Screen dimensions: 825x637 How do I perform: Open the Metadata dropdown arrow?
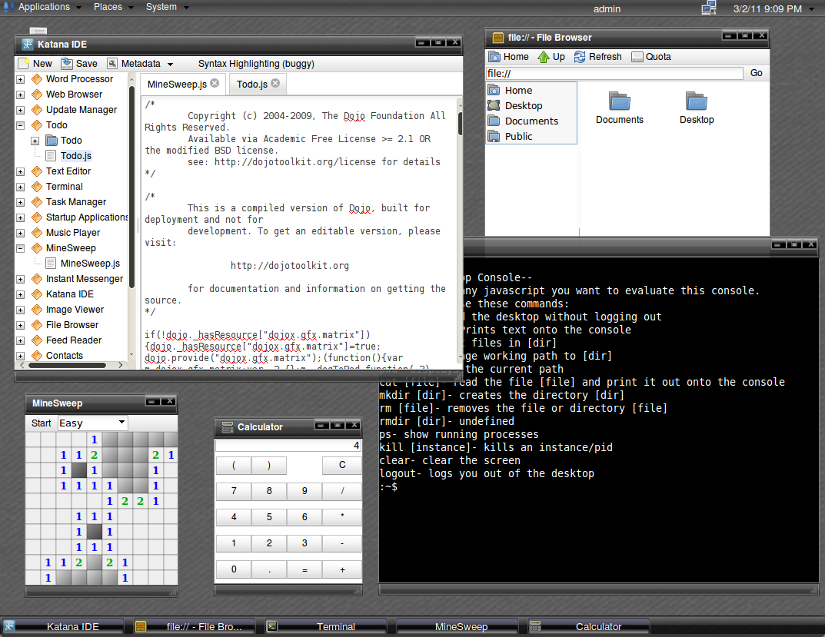click(x=170, y=64)
